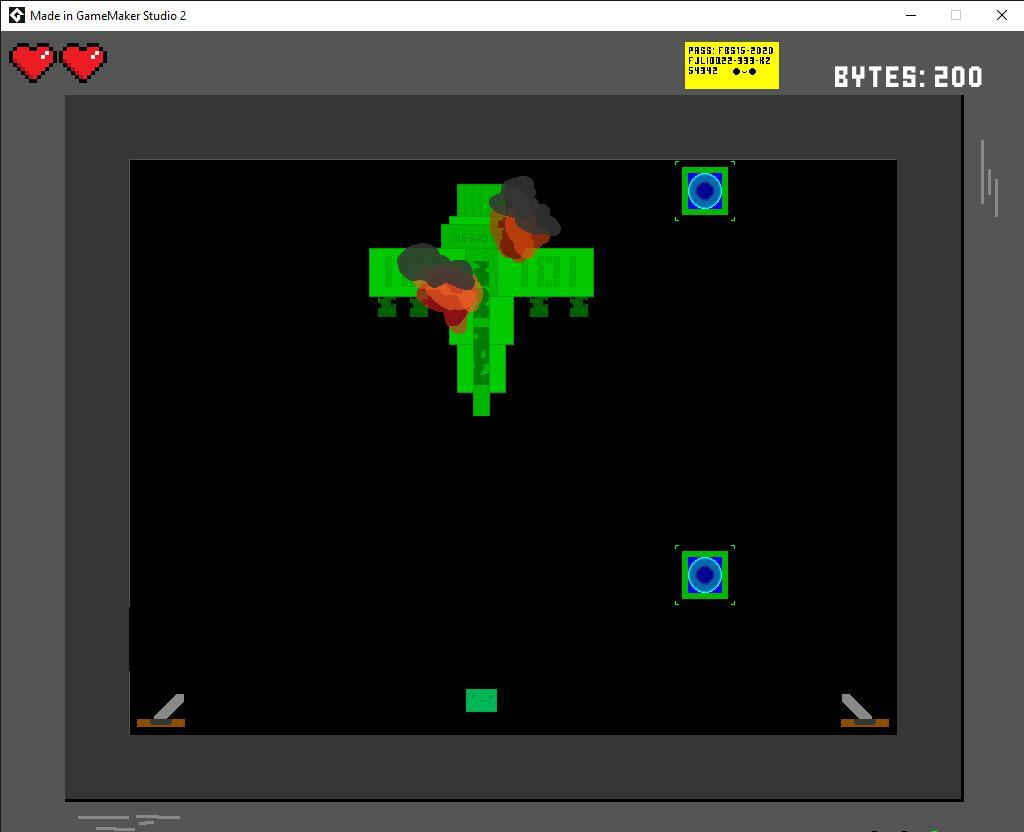Shoot the far-left turret under the ship's wing
The height and width of the screenshot is (832, 1024).
[x=387, y=307]
